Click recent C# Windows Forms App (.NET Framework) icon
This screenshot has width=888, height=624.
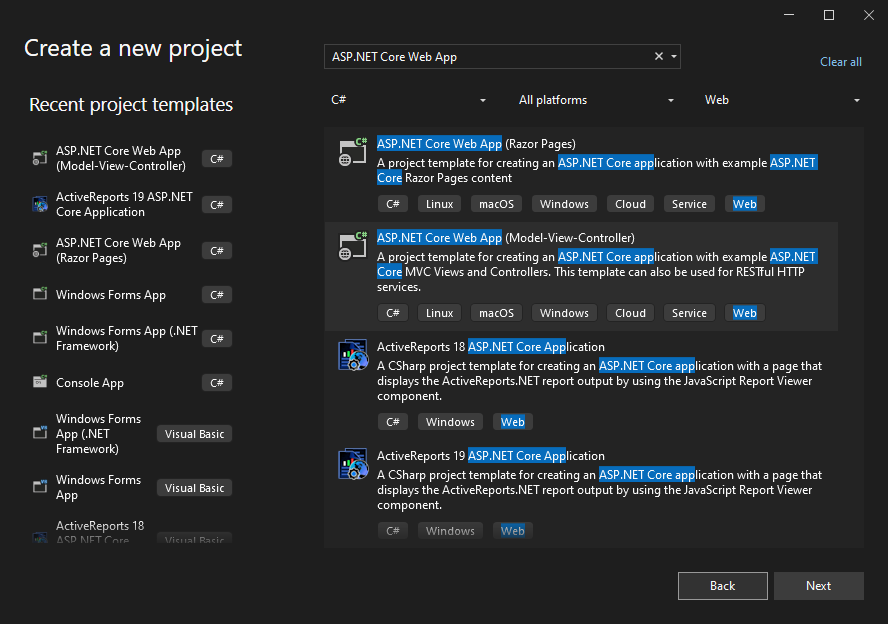click(40, 338)
